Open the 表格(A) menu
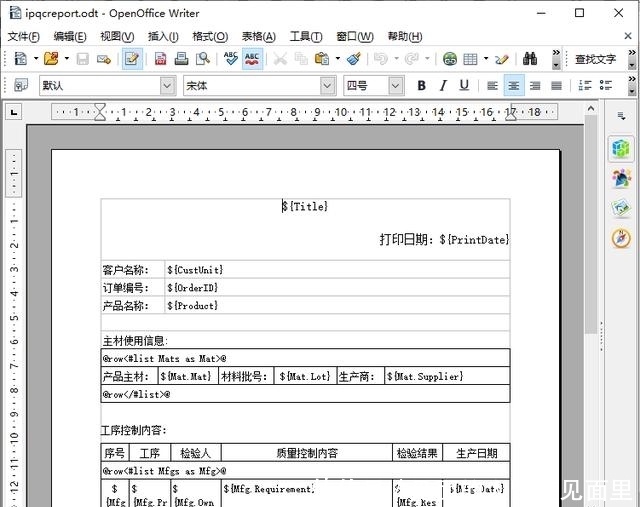The image size is (640, 507). 258,36
